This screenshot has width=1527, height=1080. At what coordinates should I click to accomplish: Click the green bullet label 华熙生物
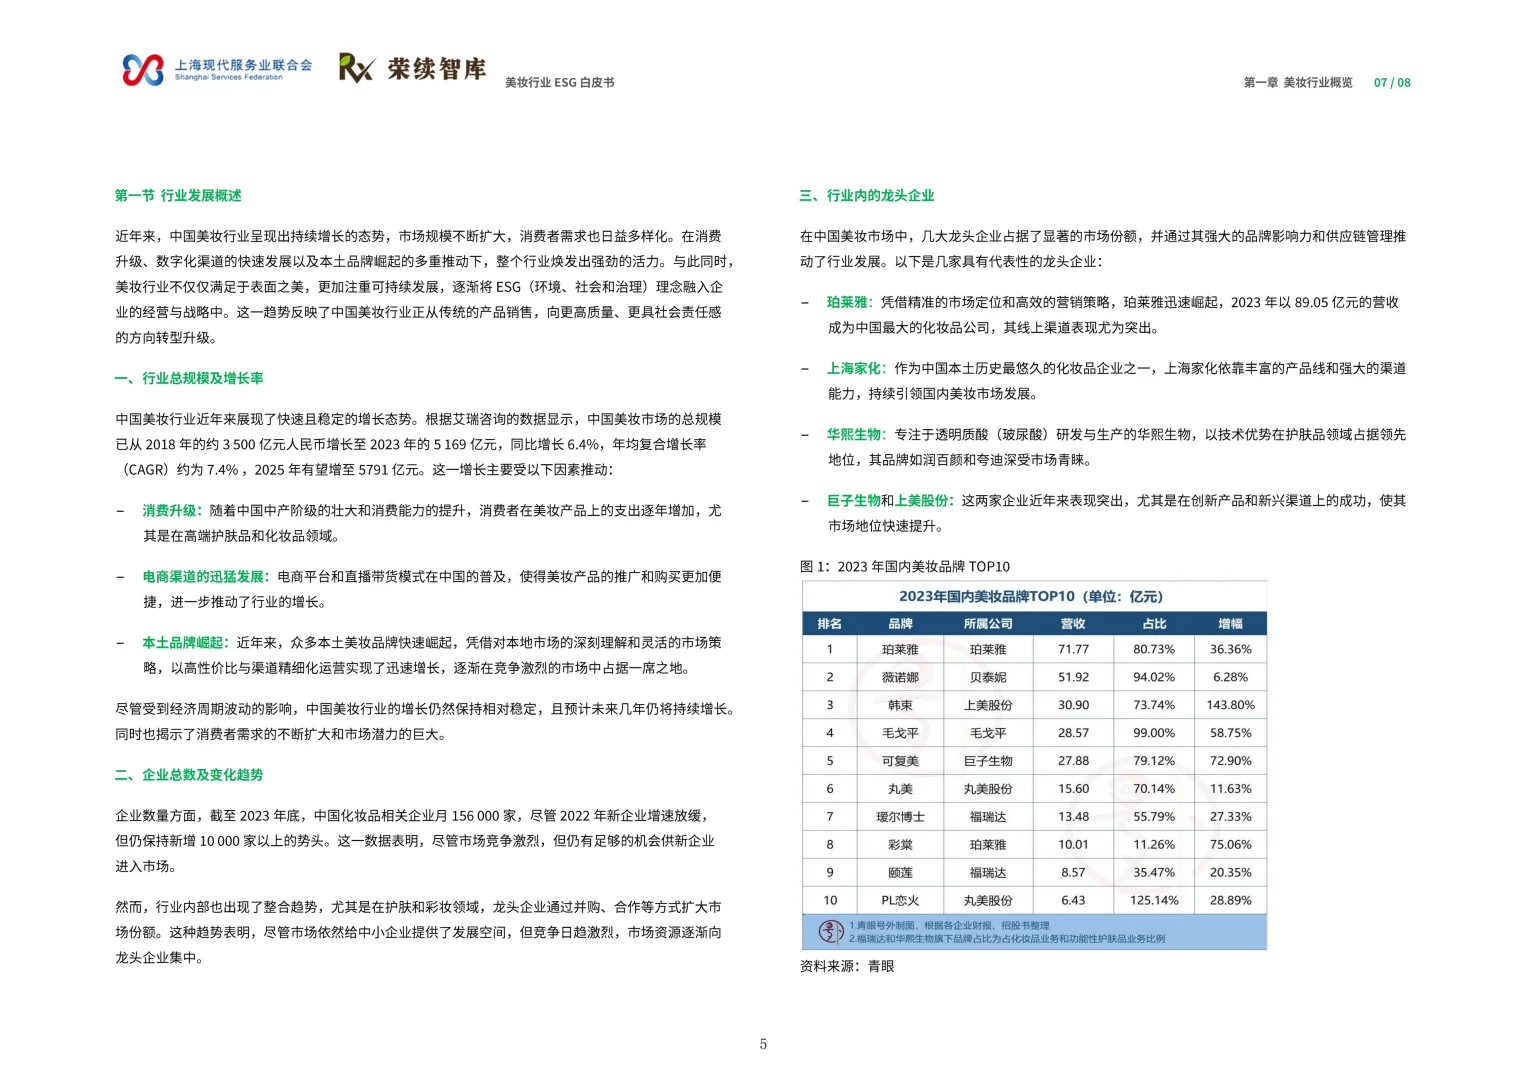click(854, 435)
